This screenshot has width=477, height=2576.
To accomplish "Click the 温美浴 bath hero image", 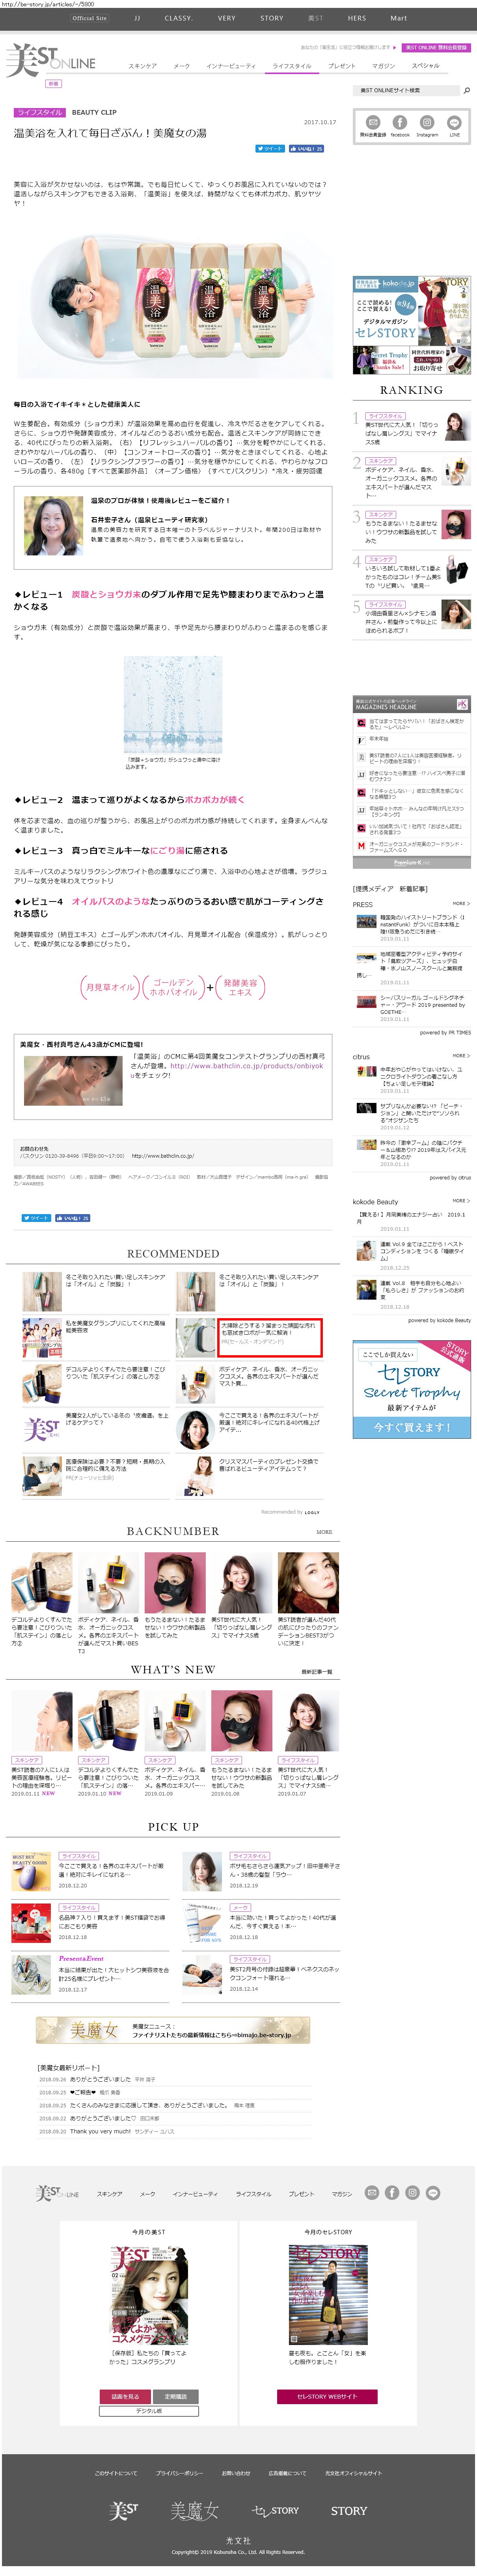I will [x=173, y=304].
